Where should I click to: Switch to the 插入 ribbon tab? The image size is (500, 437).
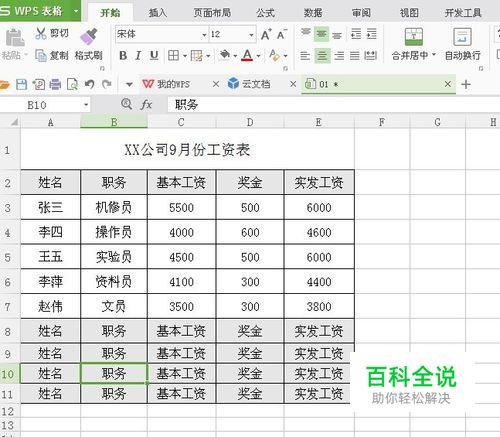(x=158, y=13)
